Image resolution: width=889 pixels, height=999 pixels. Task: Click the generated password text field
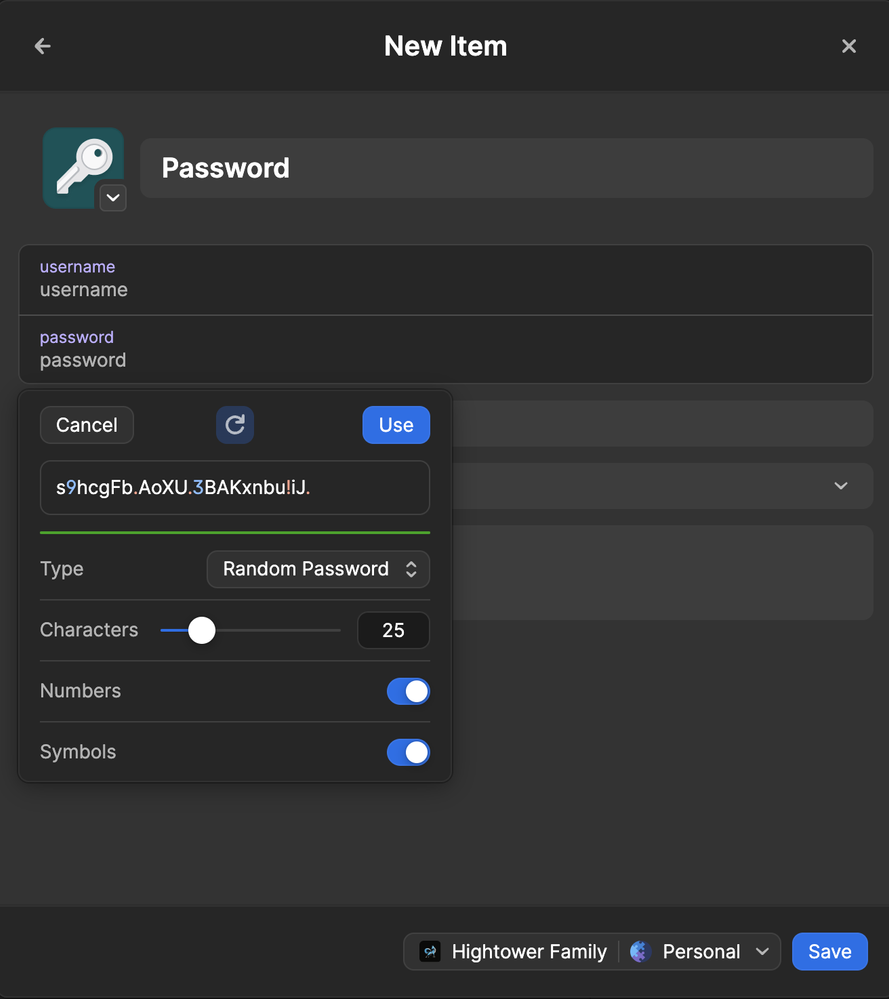point(235,488)
